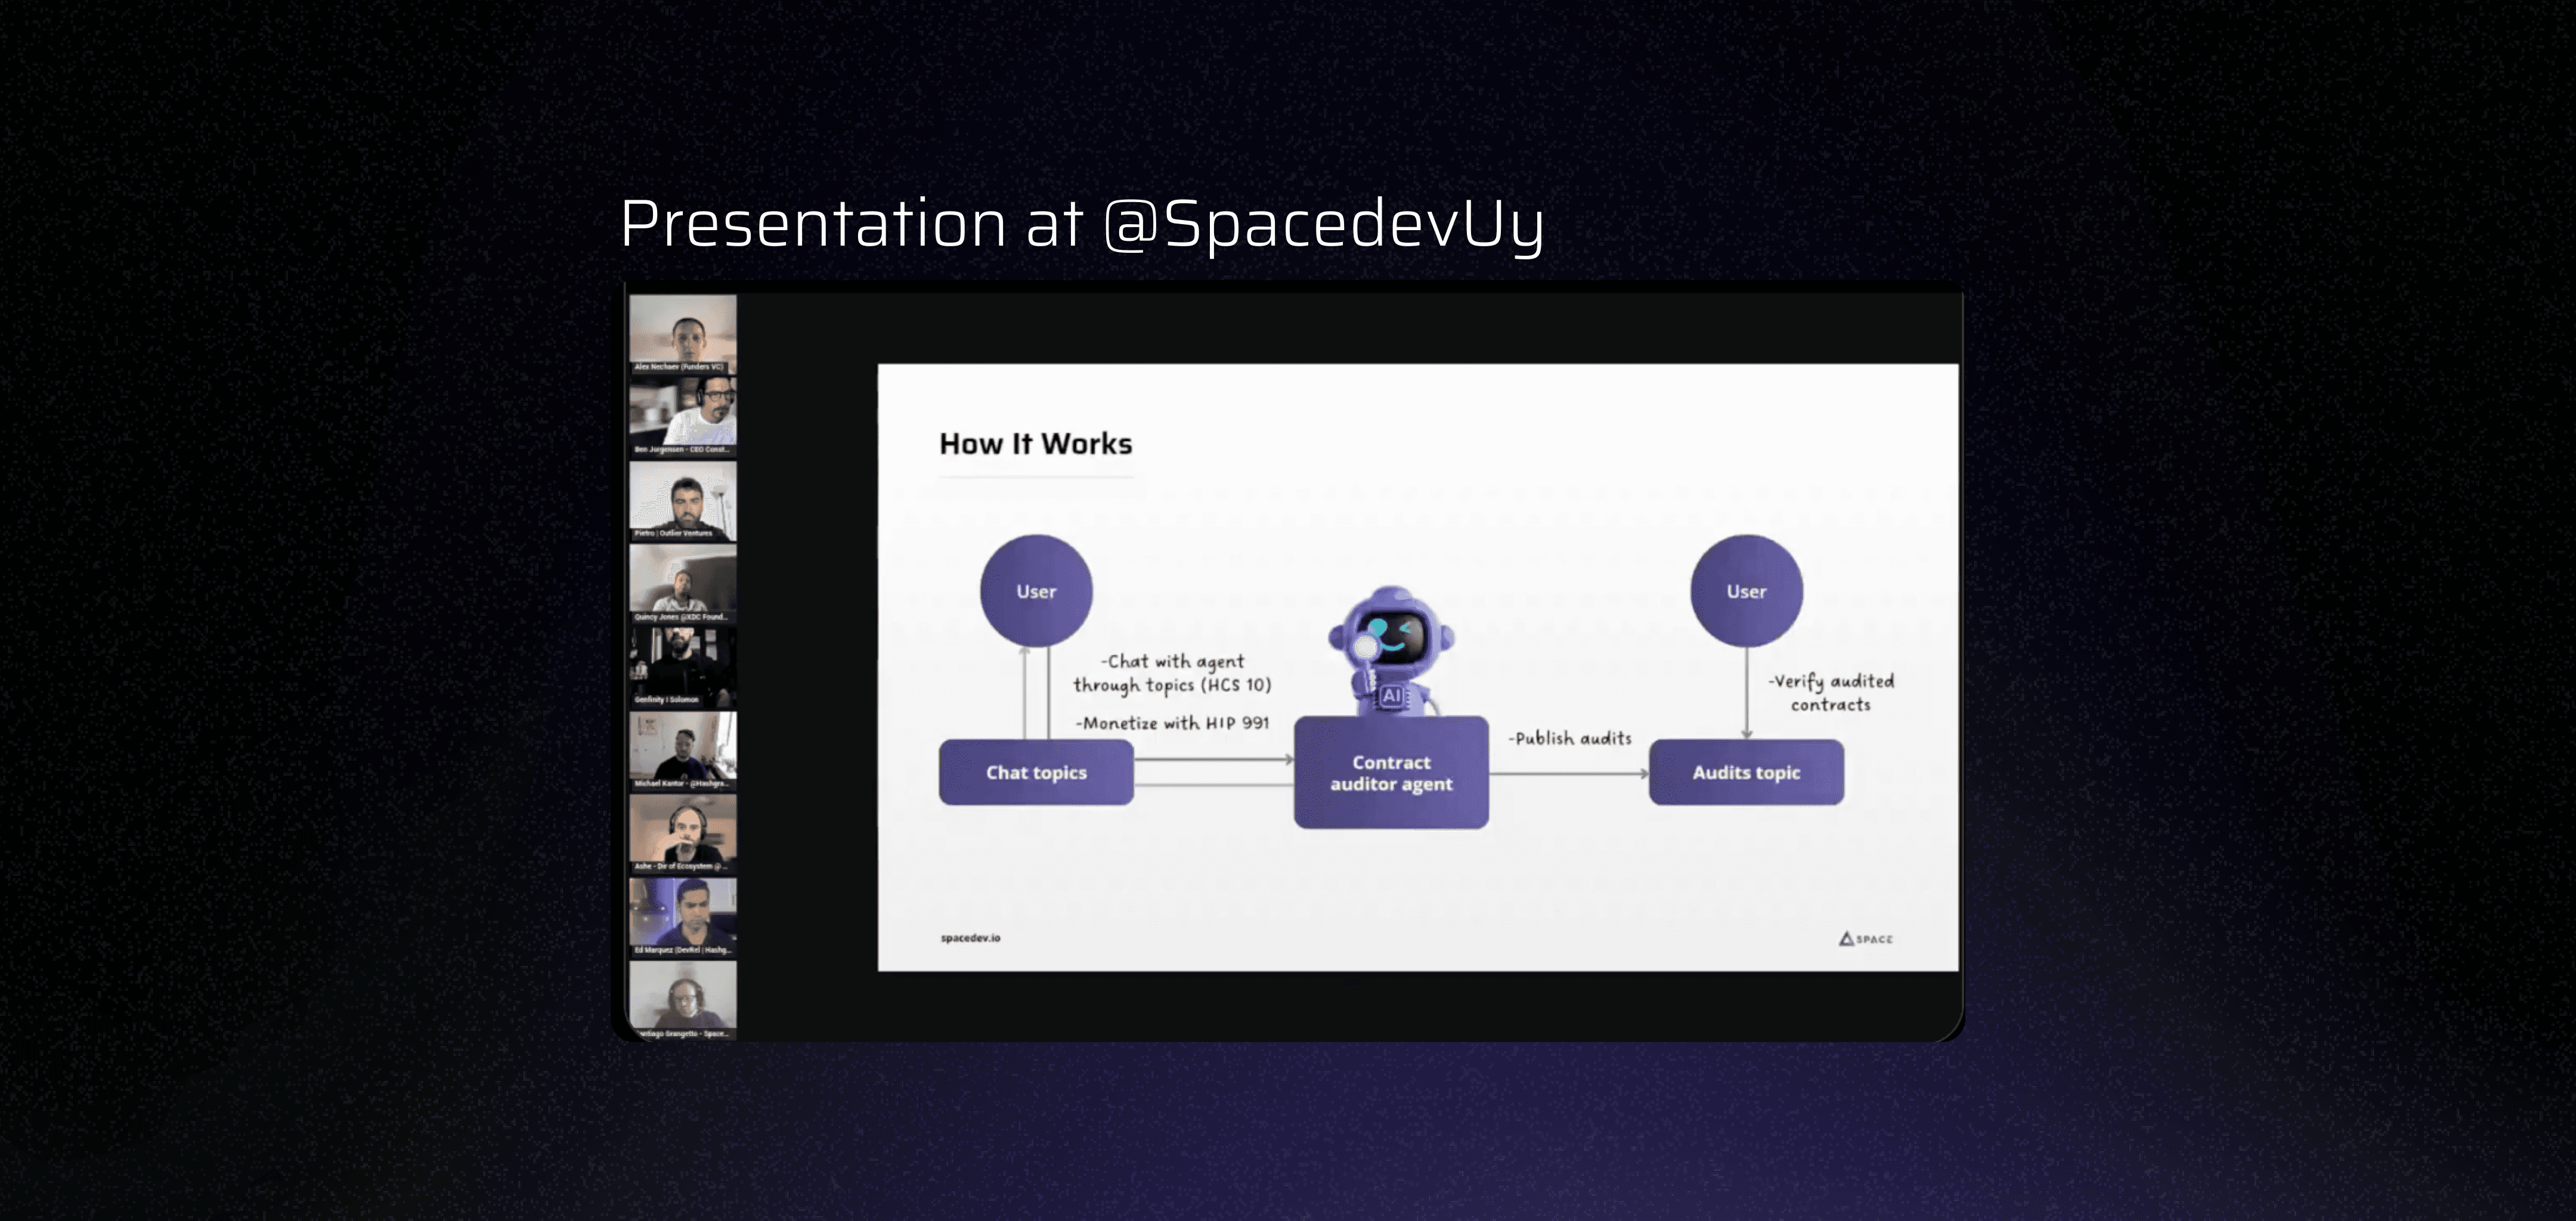Screen dimensions: 2576x1221
Task: Open the spacedev.io footer link
Action: (x=970, y=938)
